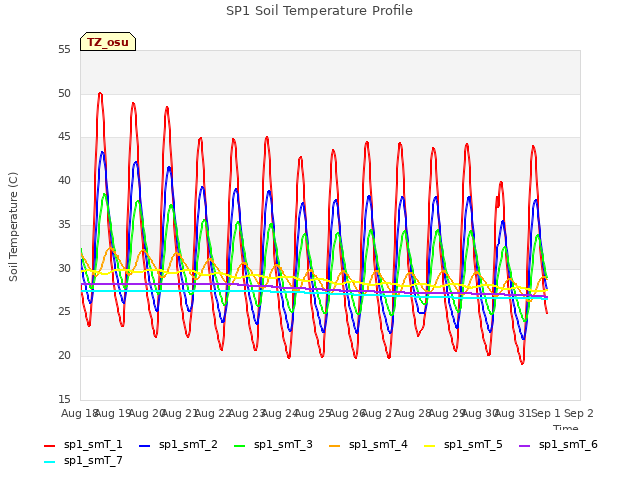
Task: Click the 25 y-axis tick label
Action: pyautogui.click(x=64, y=312)
